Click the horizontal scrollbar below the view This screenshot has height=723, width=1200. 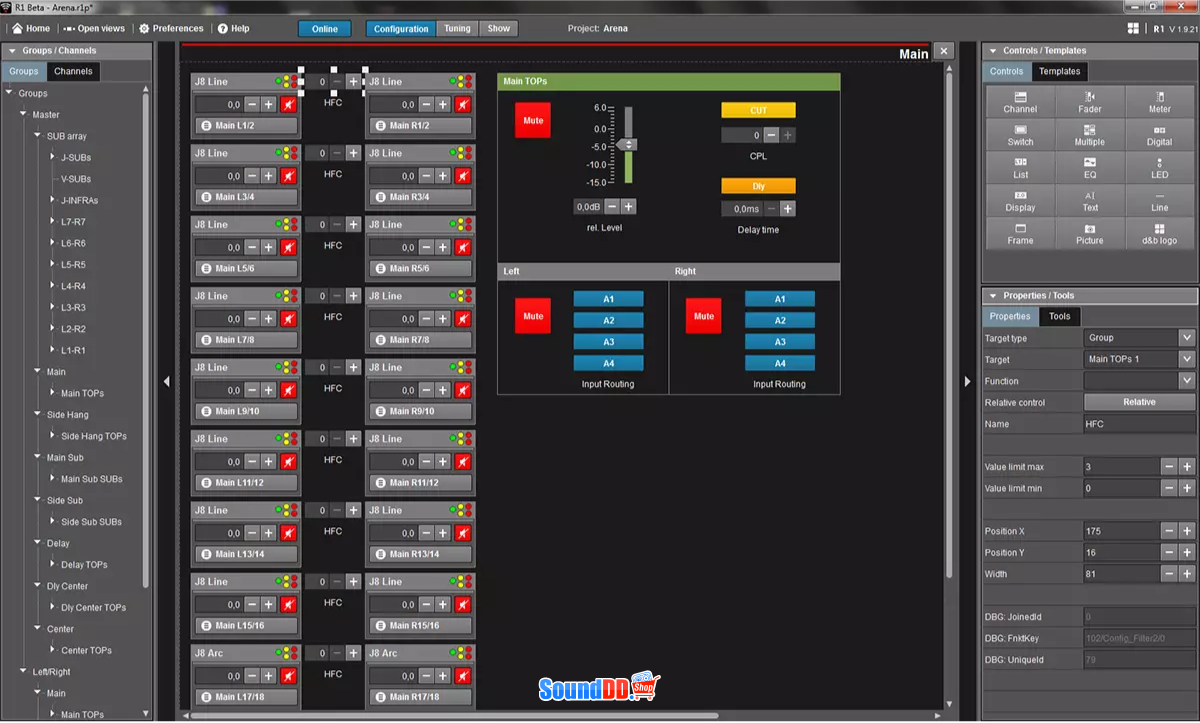[455, 715]
